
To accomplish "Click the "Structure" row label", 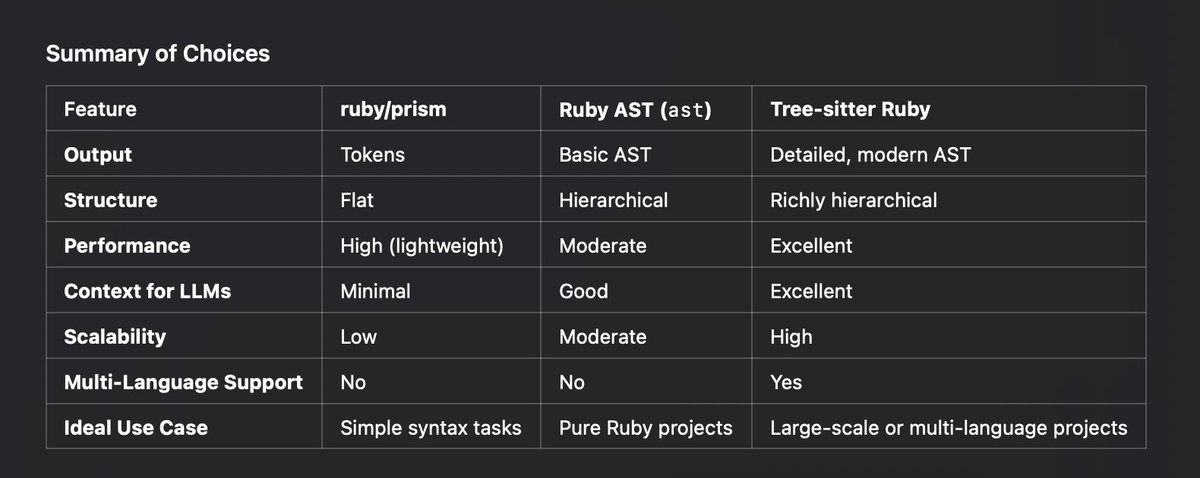I will point(110,200).
